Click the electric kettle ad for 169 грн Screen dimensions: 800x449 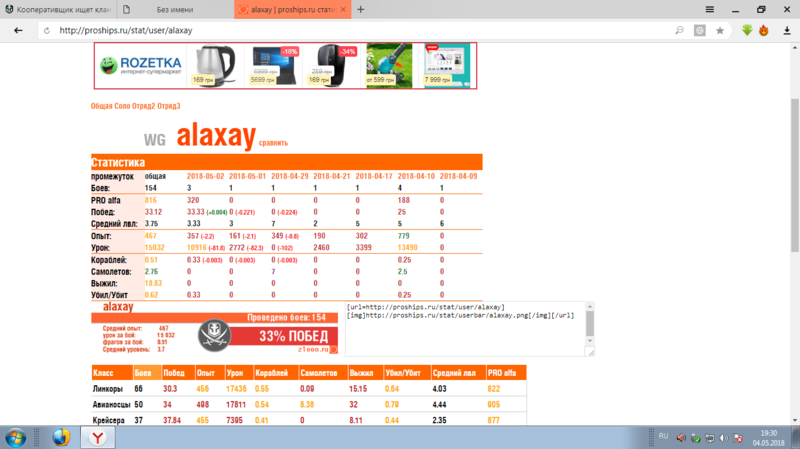click(215, 66)
